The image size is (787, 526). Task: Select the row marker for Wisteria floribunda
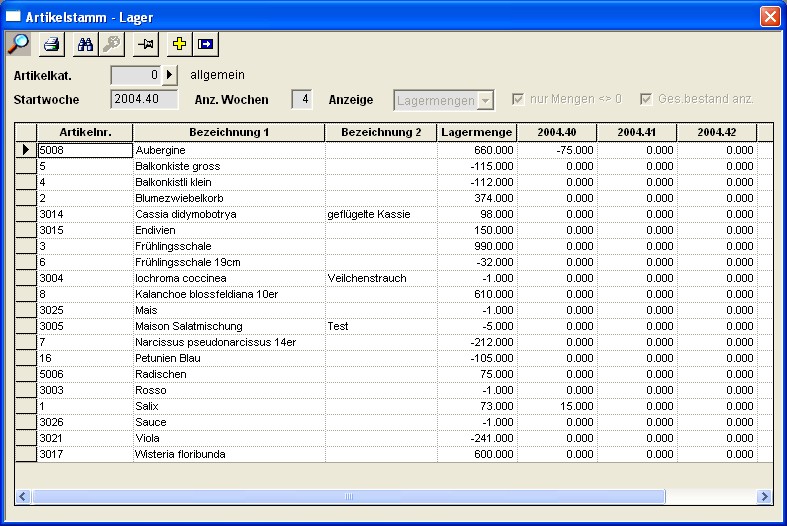(x=26, y=454)
